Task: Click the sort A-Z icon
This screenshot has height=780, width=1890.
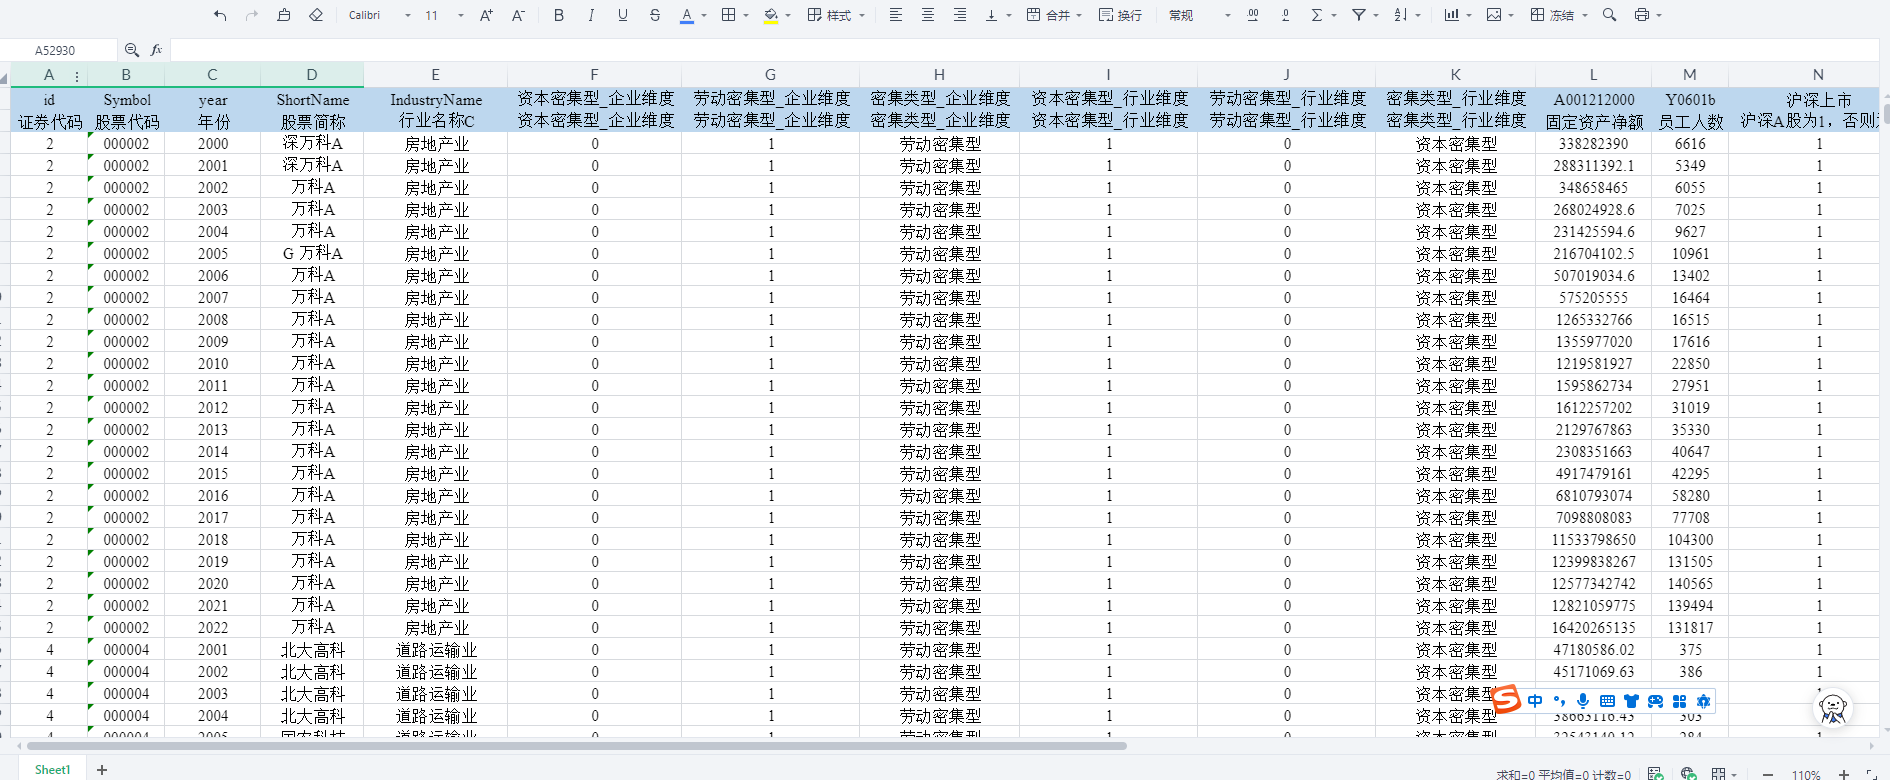Action: coord(1401,15)
